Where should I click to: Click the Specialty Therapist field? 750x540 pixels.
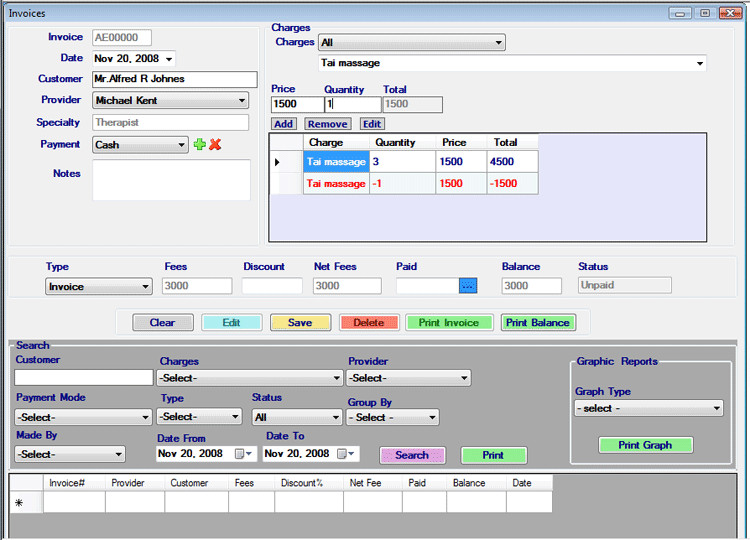(170, 122)
